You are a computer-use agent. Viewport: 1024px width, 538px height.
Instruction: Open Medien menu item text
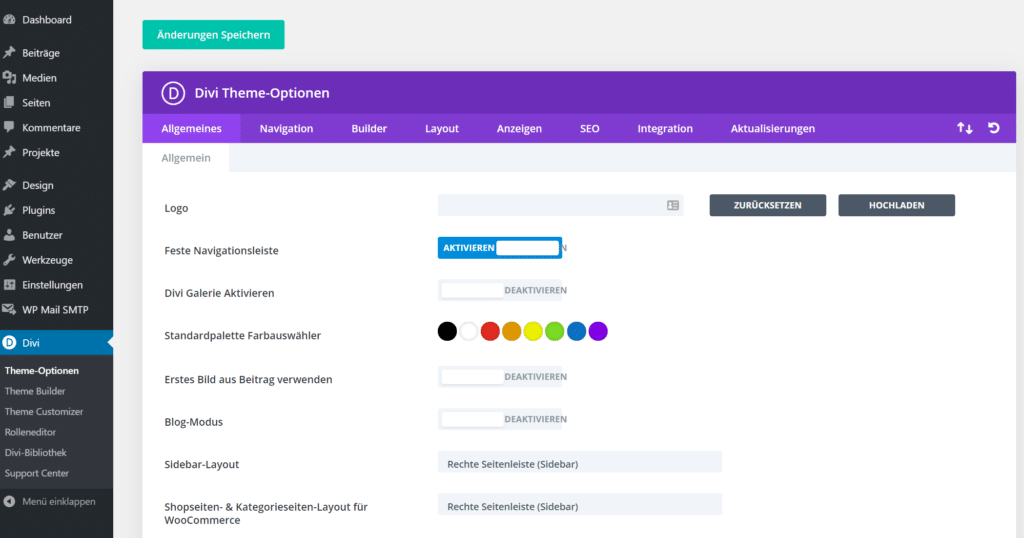click(39, 78)
